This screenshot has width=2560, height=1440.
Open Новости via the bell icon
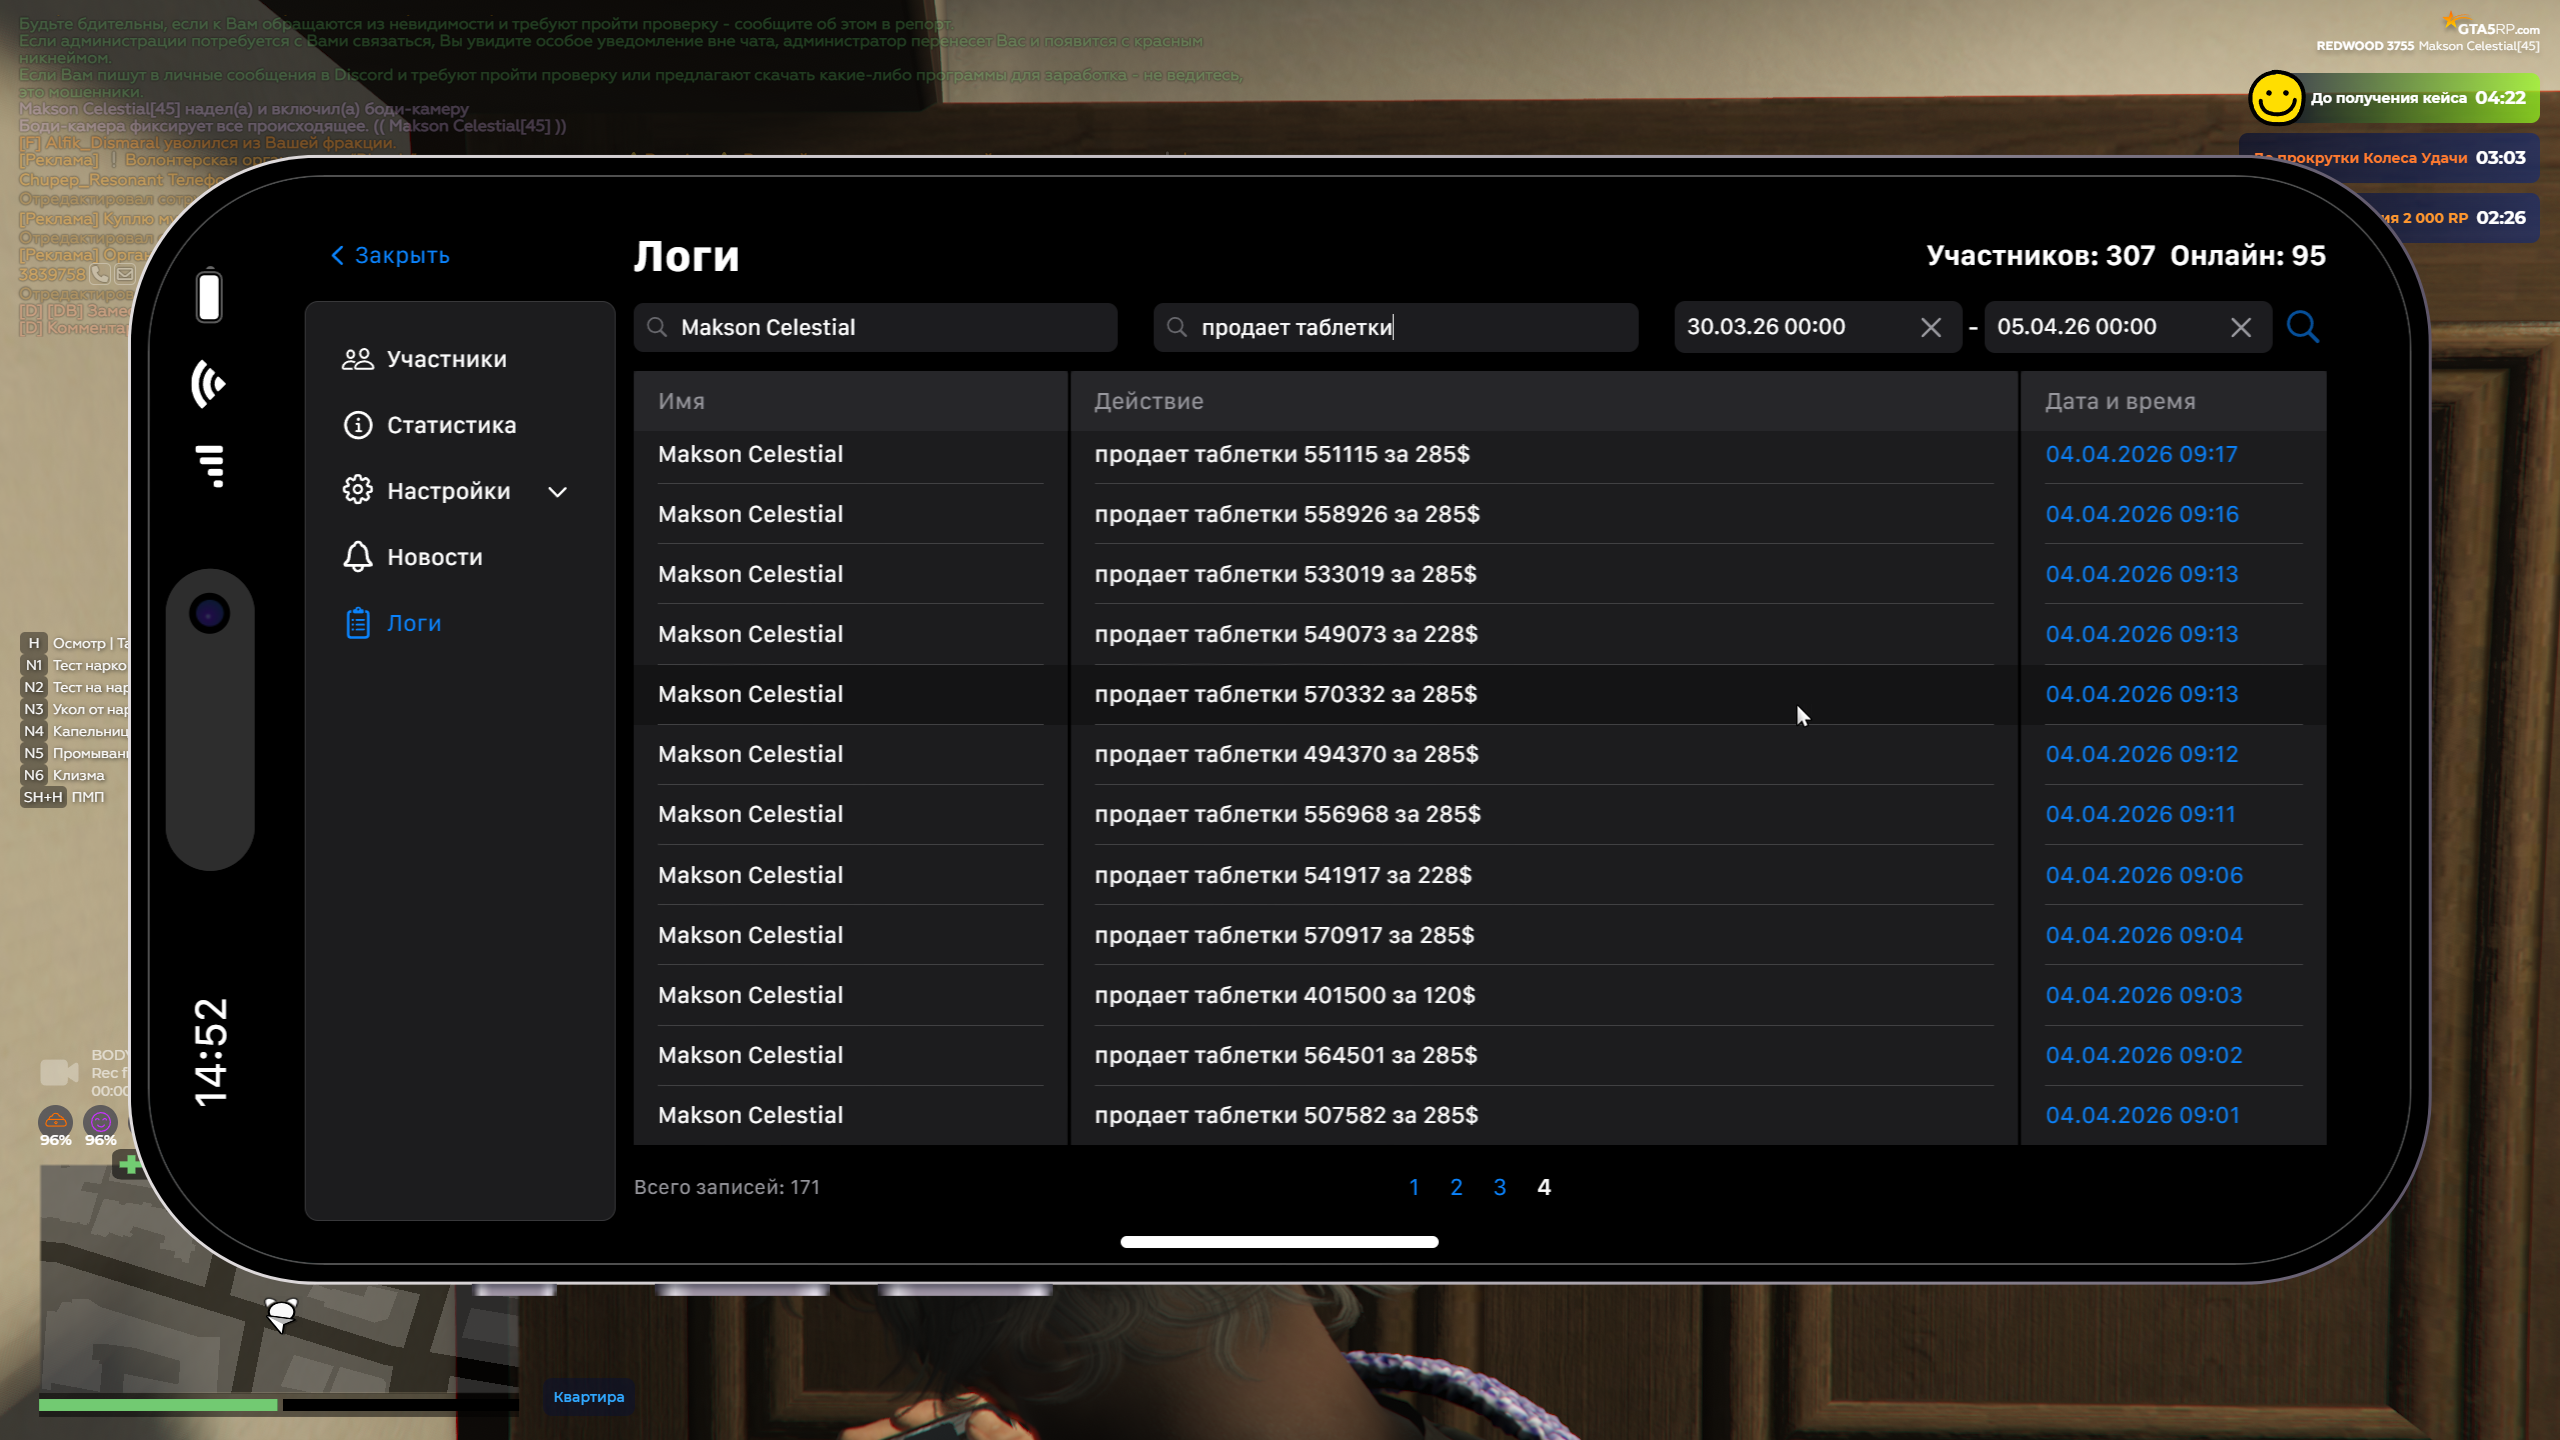pyautogui.click(x=358, y=557)
